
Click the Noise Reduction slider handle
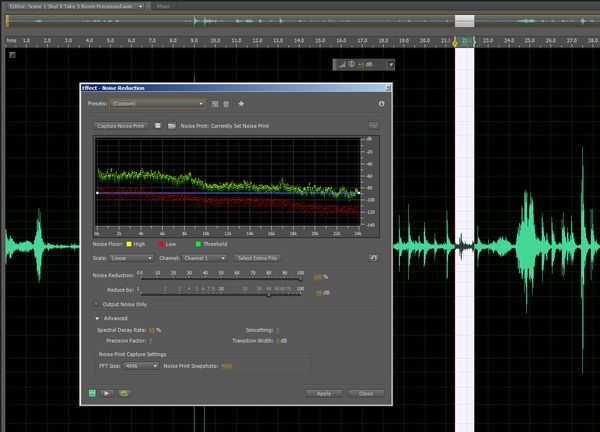tap(301, 279)
